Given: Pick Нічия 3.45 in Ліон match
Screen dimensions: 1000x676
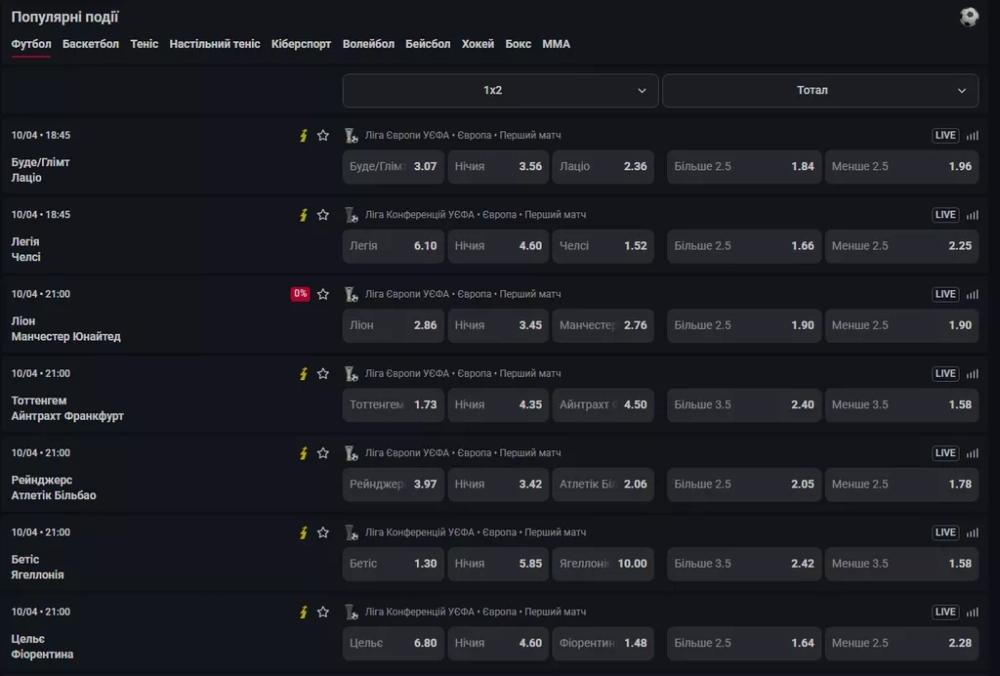Looking at the screenshot, I should (x=498, y=325).
